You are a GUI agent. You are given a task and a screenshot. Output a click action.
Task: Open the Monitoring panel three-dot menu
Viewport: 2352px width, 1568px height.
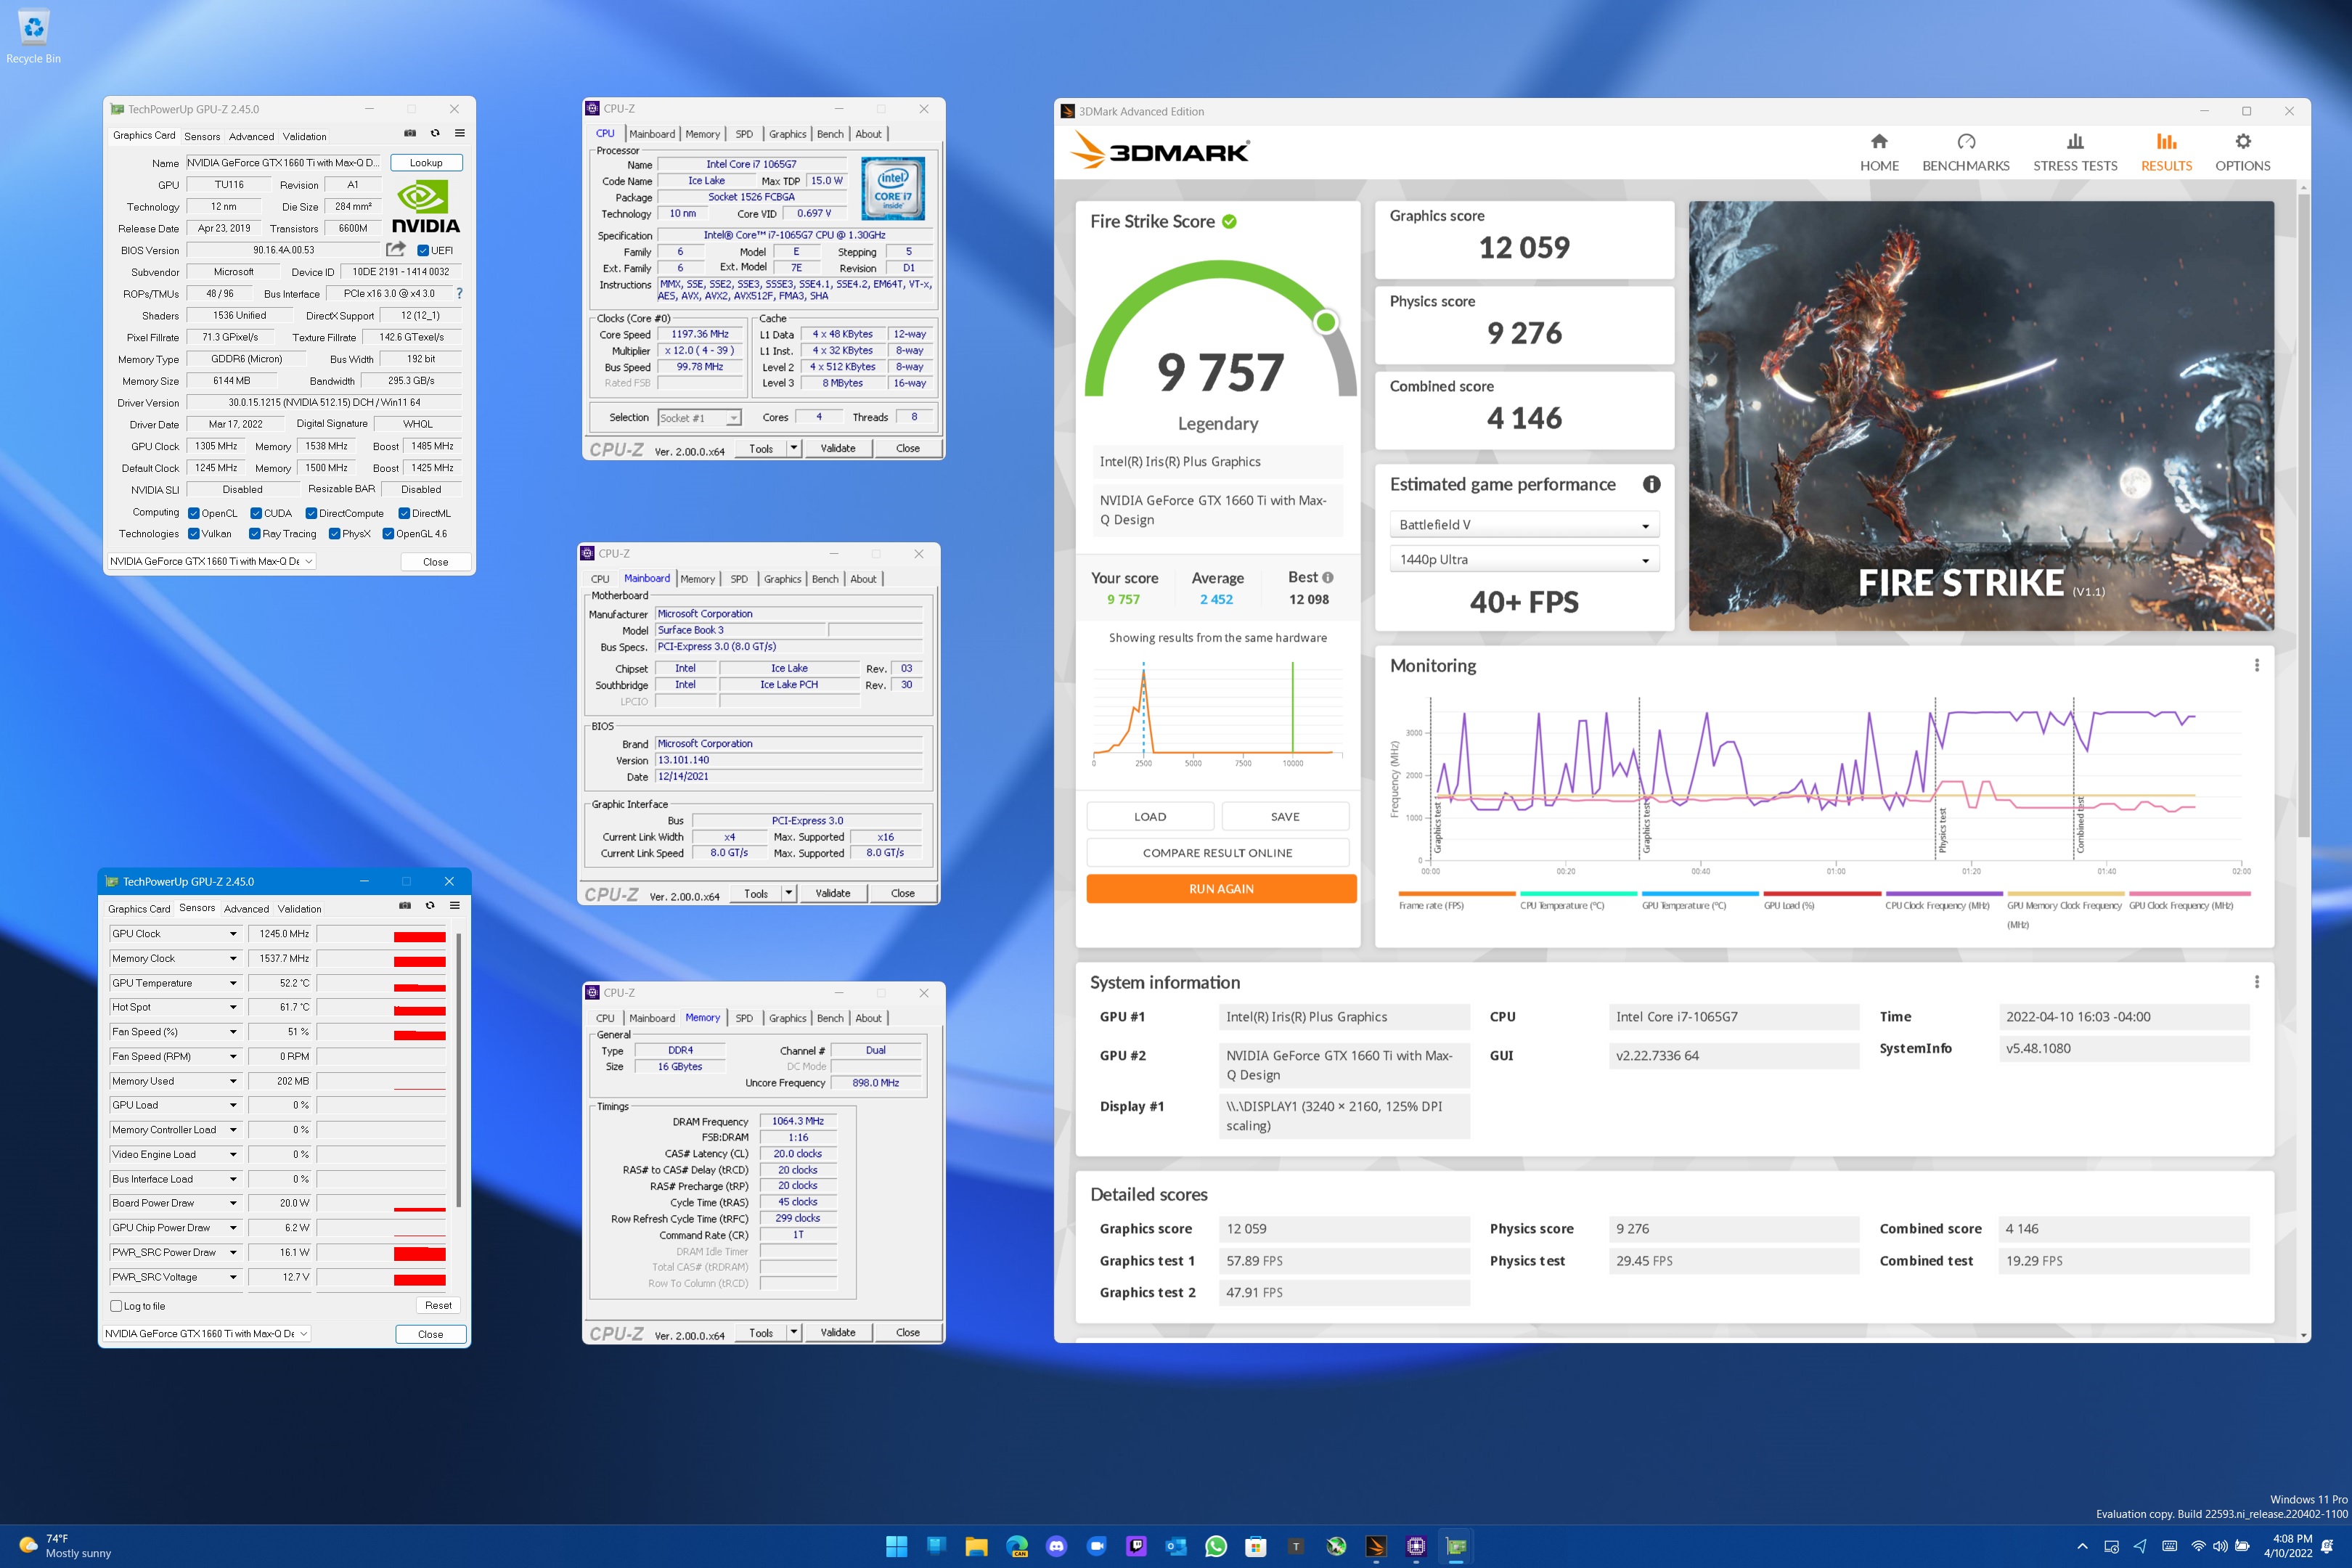(x=2256, y=665)
